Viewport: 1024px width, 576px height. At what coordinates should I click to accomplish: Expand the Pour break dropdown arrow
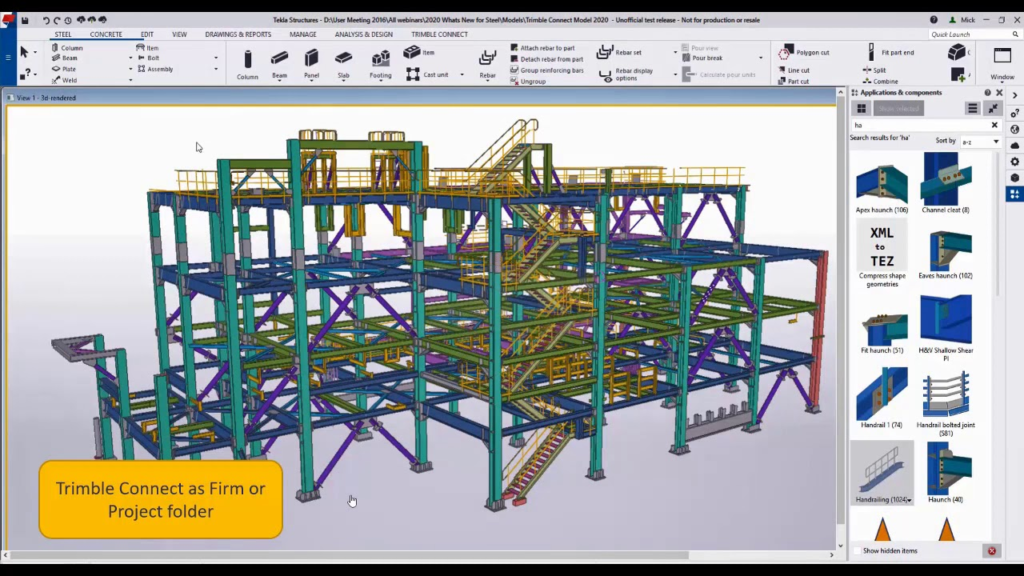761,58
